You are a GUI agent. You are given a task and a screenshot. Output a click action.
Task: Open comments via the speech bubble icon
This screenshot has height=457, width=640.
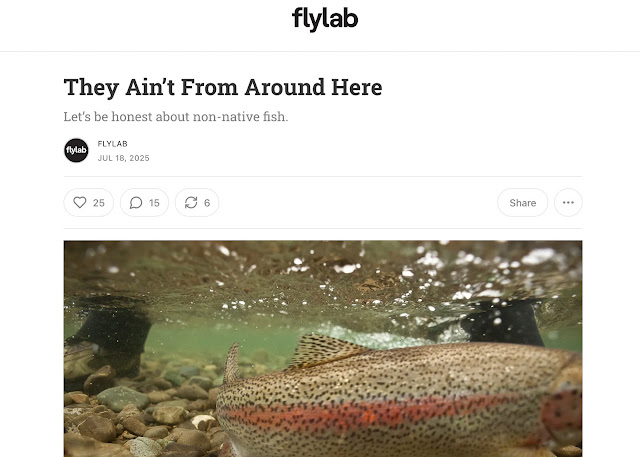pyautogui.click(x=136, y=202)
